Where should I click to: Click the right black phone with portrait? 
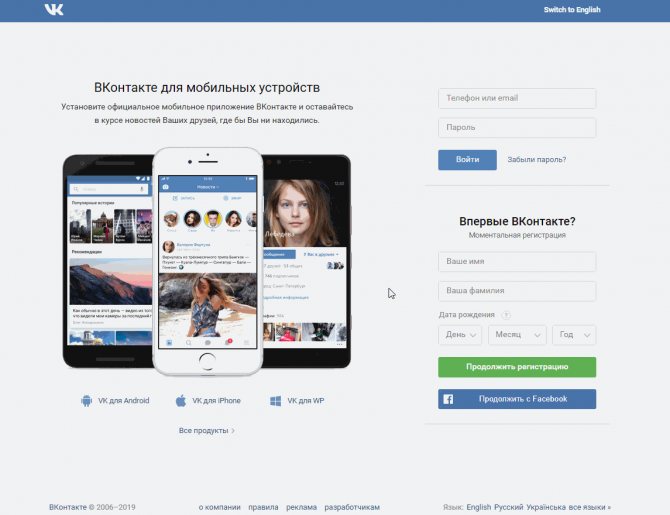point(307,261)
